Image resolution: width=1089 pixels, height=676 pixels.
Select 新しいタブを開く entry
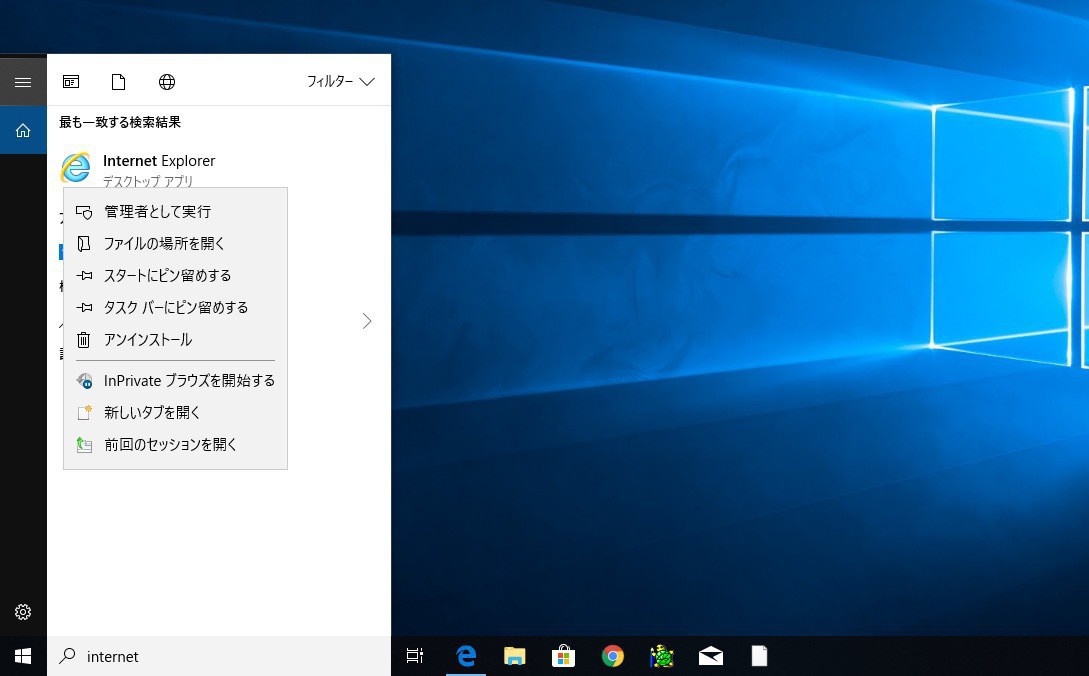pyautogui.click(x=152, y=413)
